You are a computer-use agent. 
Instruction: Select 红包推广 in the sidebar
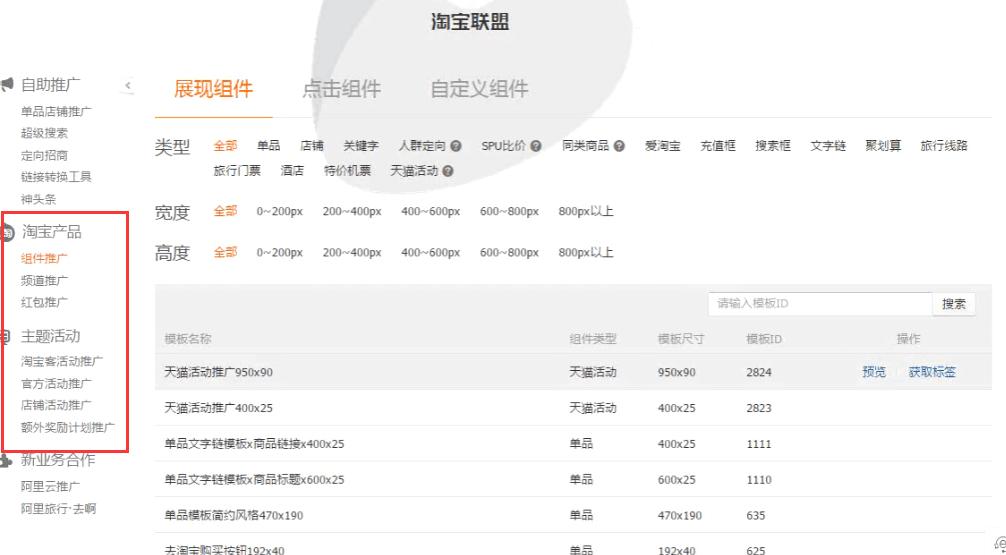click(x=44, y=302)
